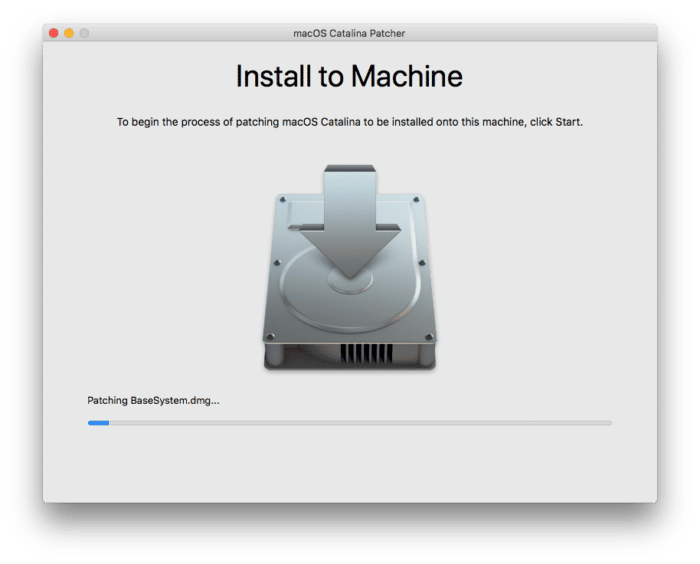Click the instruction text mentioning click Start

point(350,122)
